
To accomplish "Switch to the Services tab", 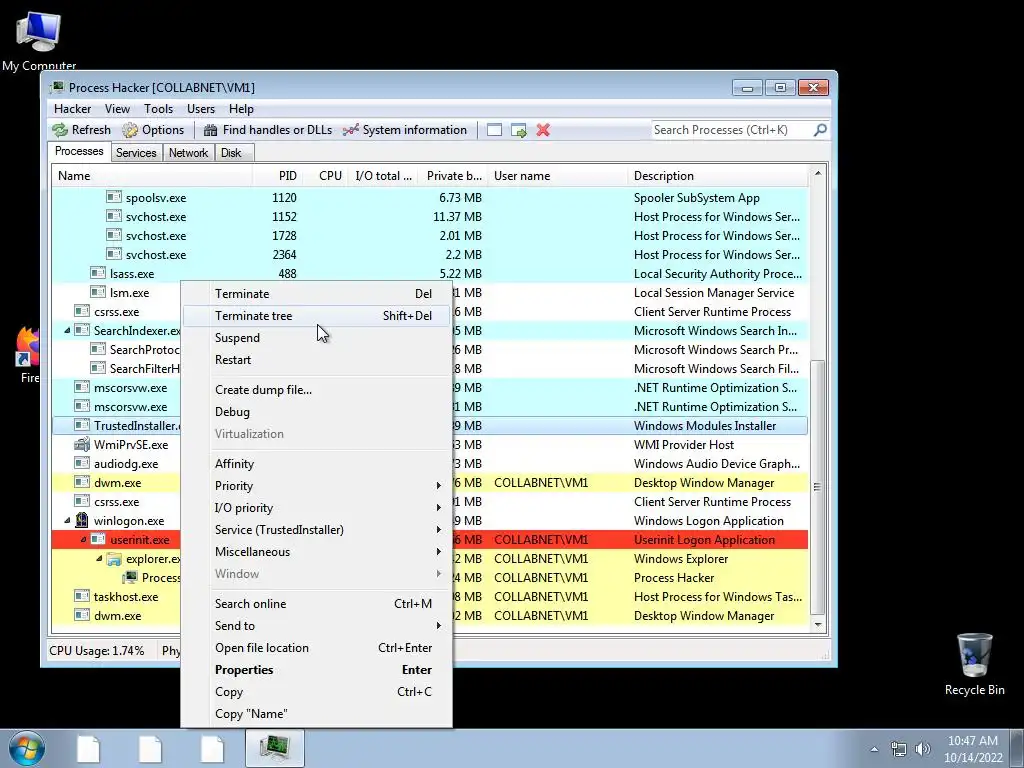I will pyautogui.click(x=136, y=153).
